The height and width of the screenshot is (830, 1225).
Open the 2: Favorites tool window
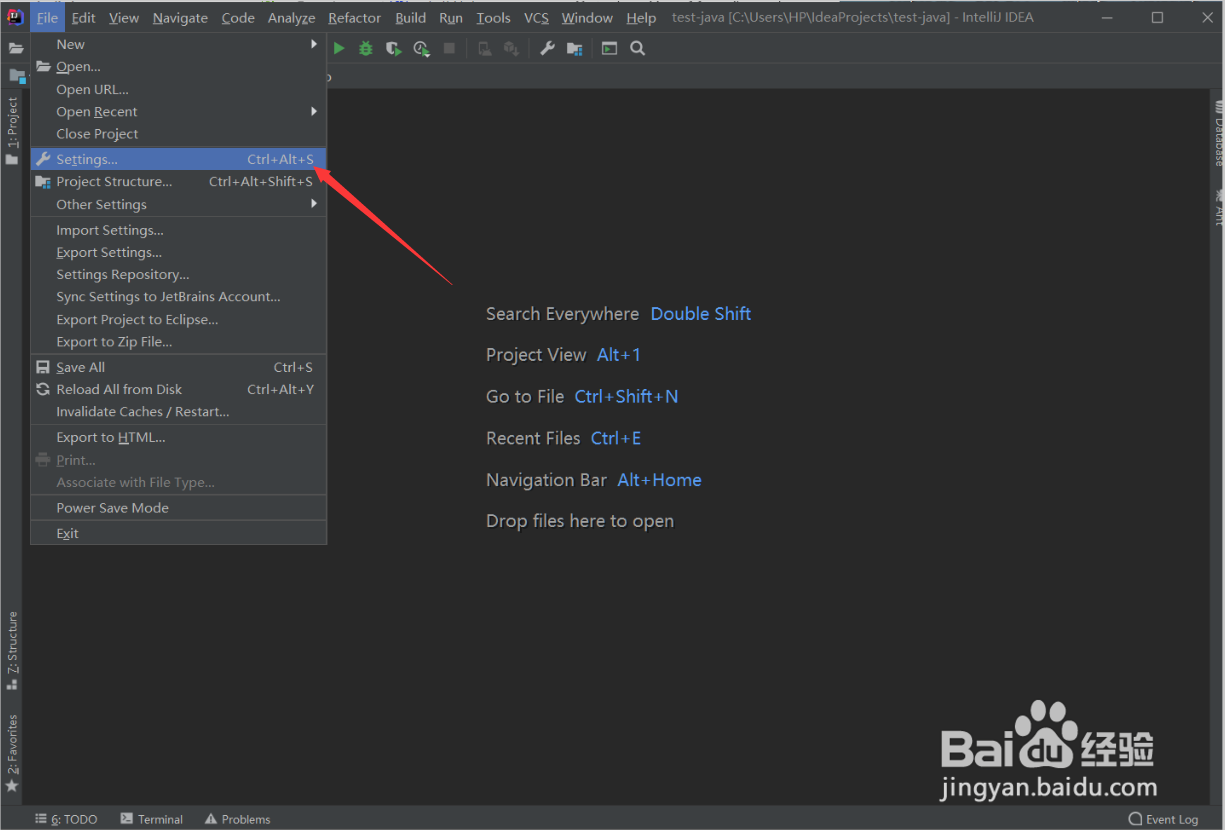(12, 753)
